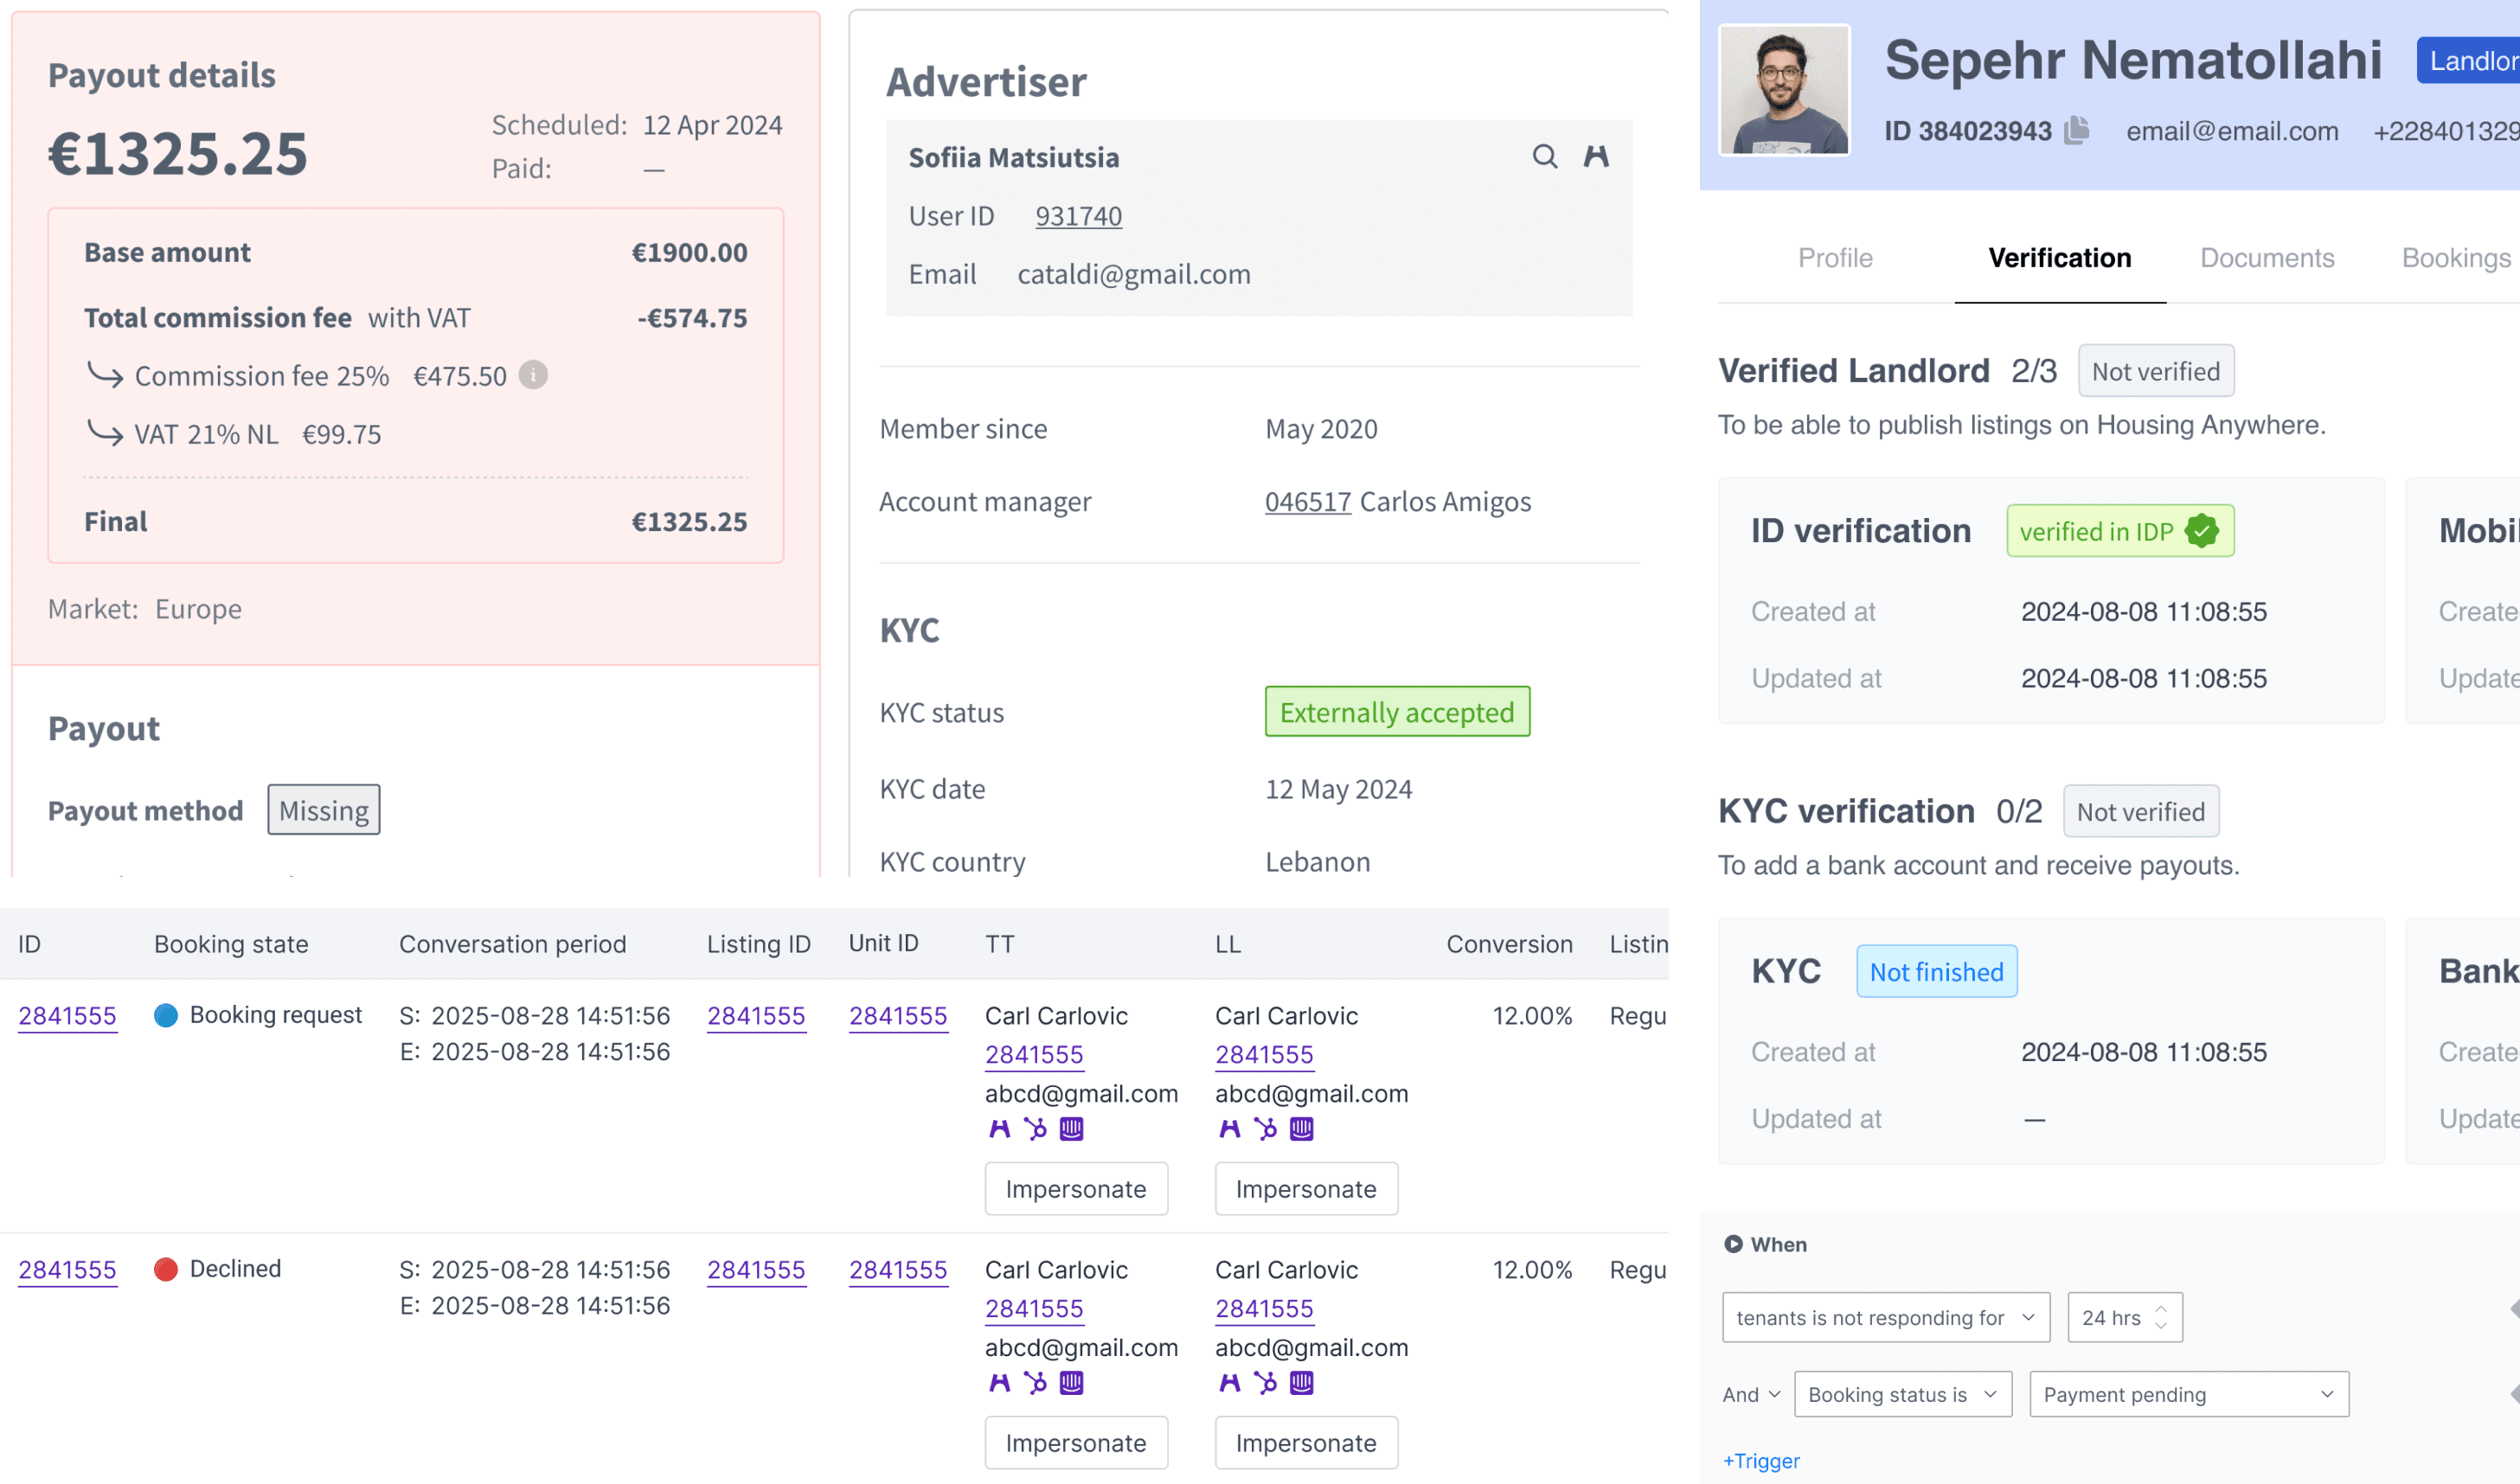Expand the 'And' condition operator dropdown
The width and height of the screenshot is (2520, 1484).
1751,1394
